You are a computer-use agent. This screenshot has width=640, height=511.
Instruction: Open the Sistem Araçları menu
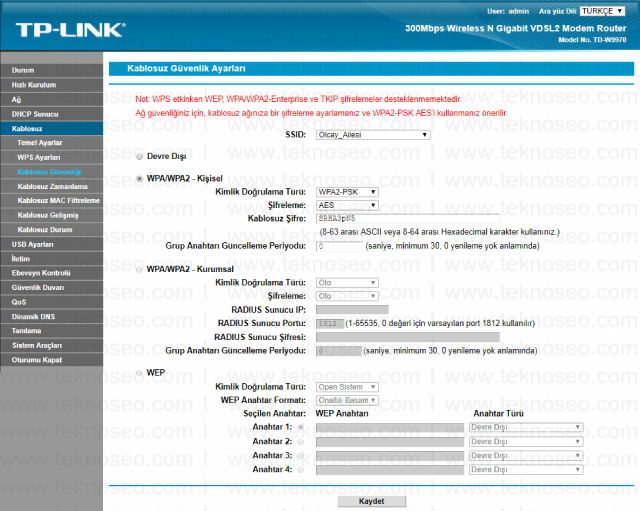pos(51,346)
